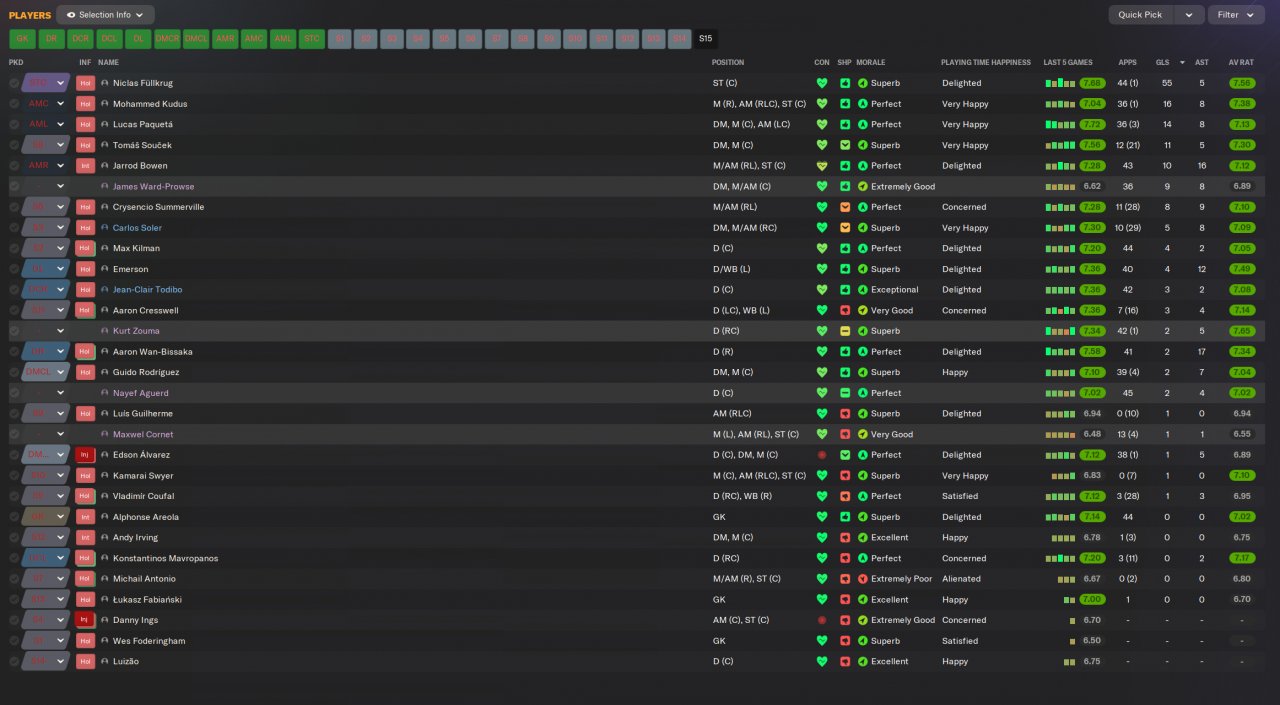The width and height of the screenshot is (1280, 705).
Task: View Kurt Zouma's yellow sharpness icon
Action: pyautogui.click(x=845, y=331)
